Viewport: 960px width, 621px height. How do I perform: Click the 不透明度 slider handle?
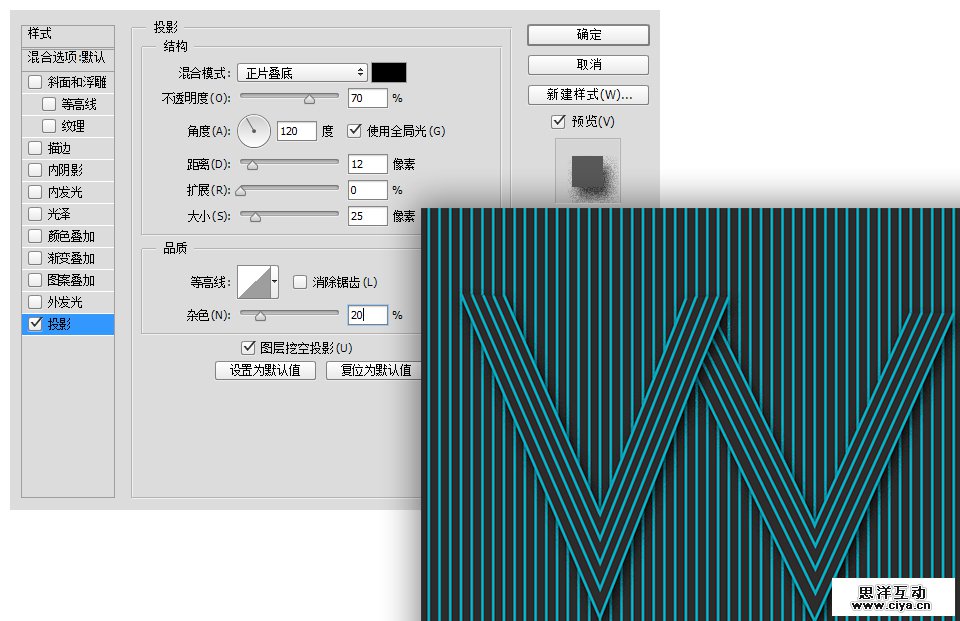point(309,99)
